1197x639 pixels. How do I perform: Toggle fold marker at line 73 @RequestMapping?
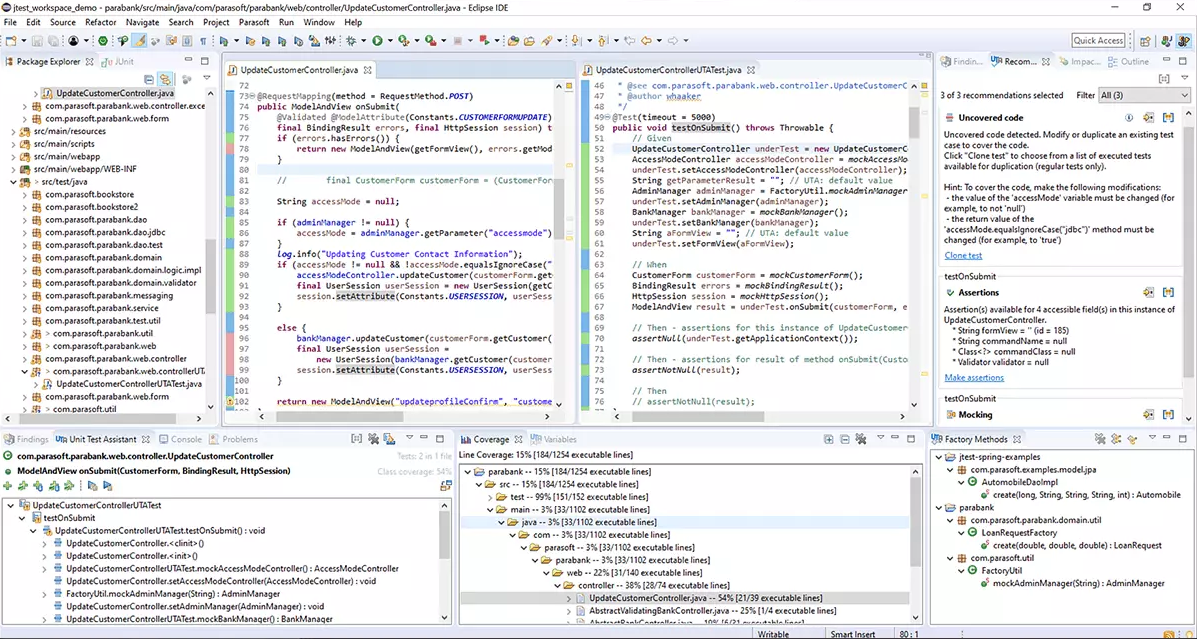coord(253,97)
